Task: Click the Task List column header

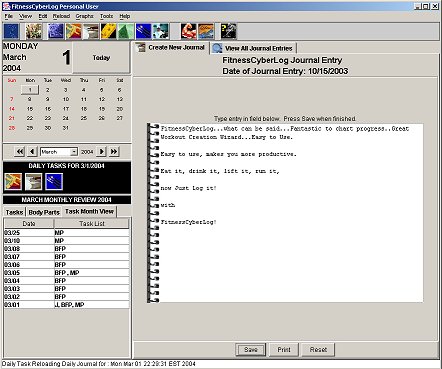Action: coord(92,224)
